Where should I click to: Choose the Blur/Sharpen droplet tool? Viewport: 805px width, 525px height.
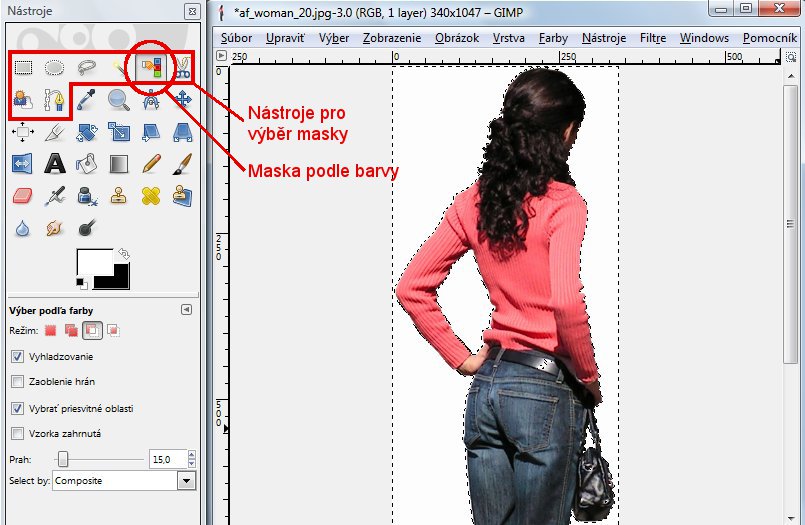[x=22, y=228]
